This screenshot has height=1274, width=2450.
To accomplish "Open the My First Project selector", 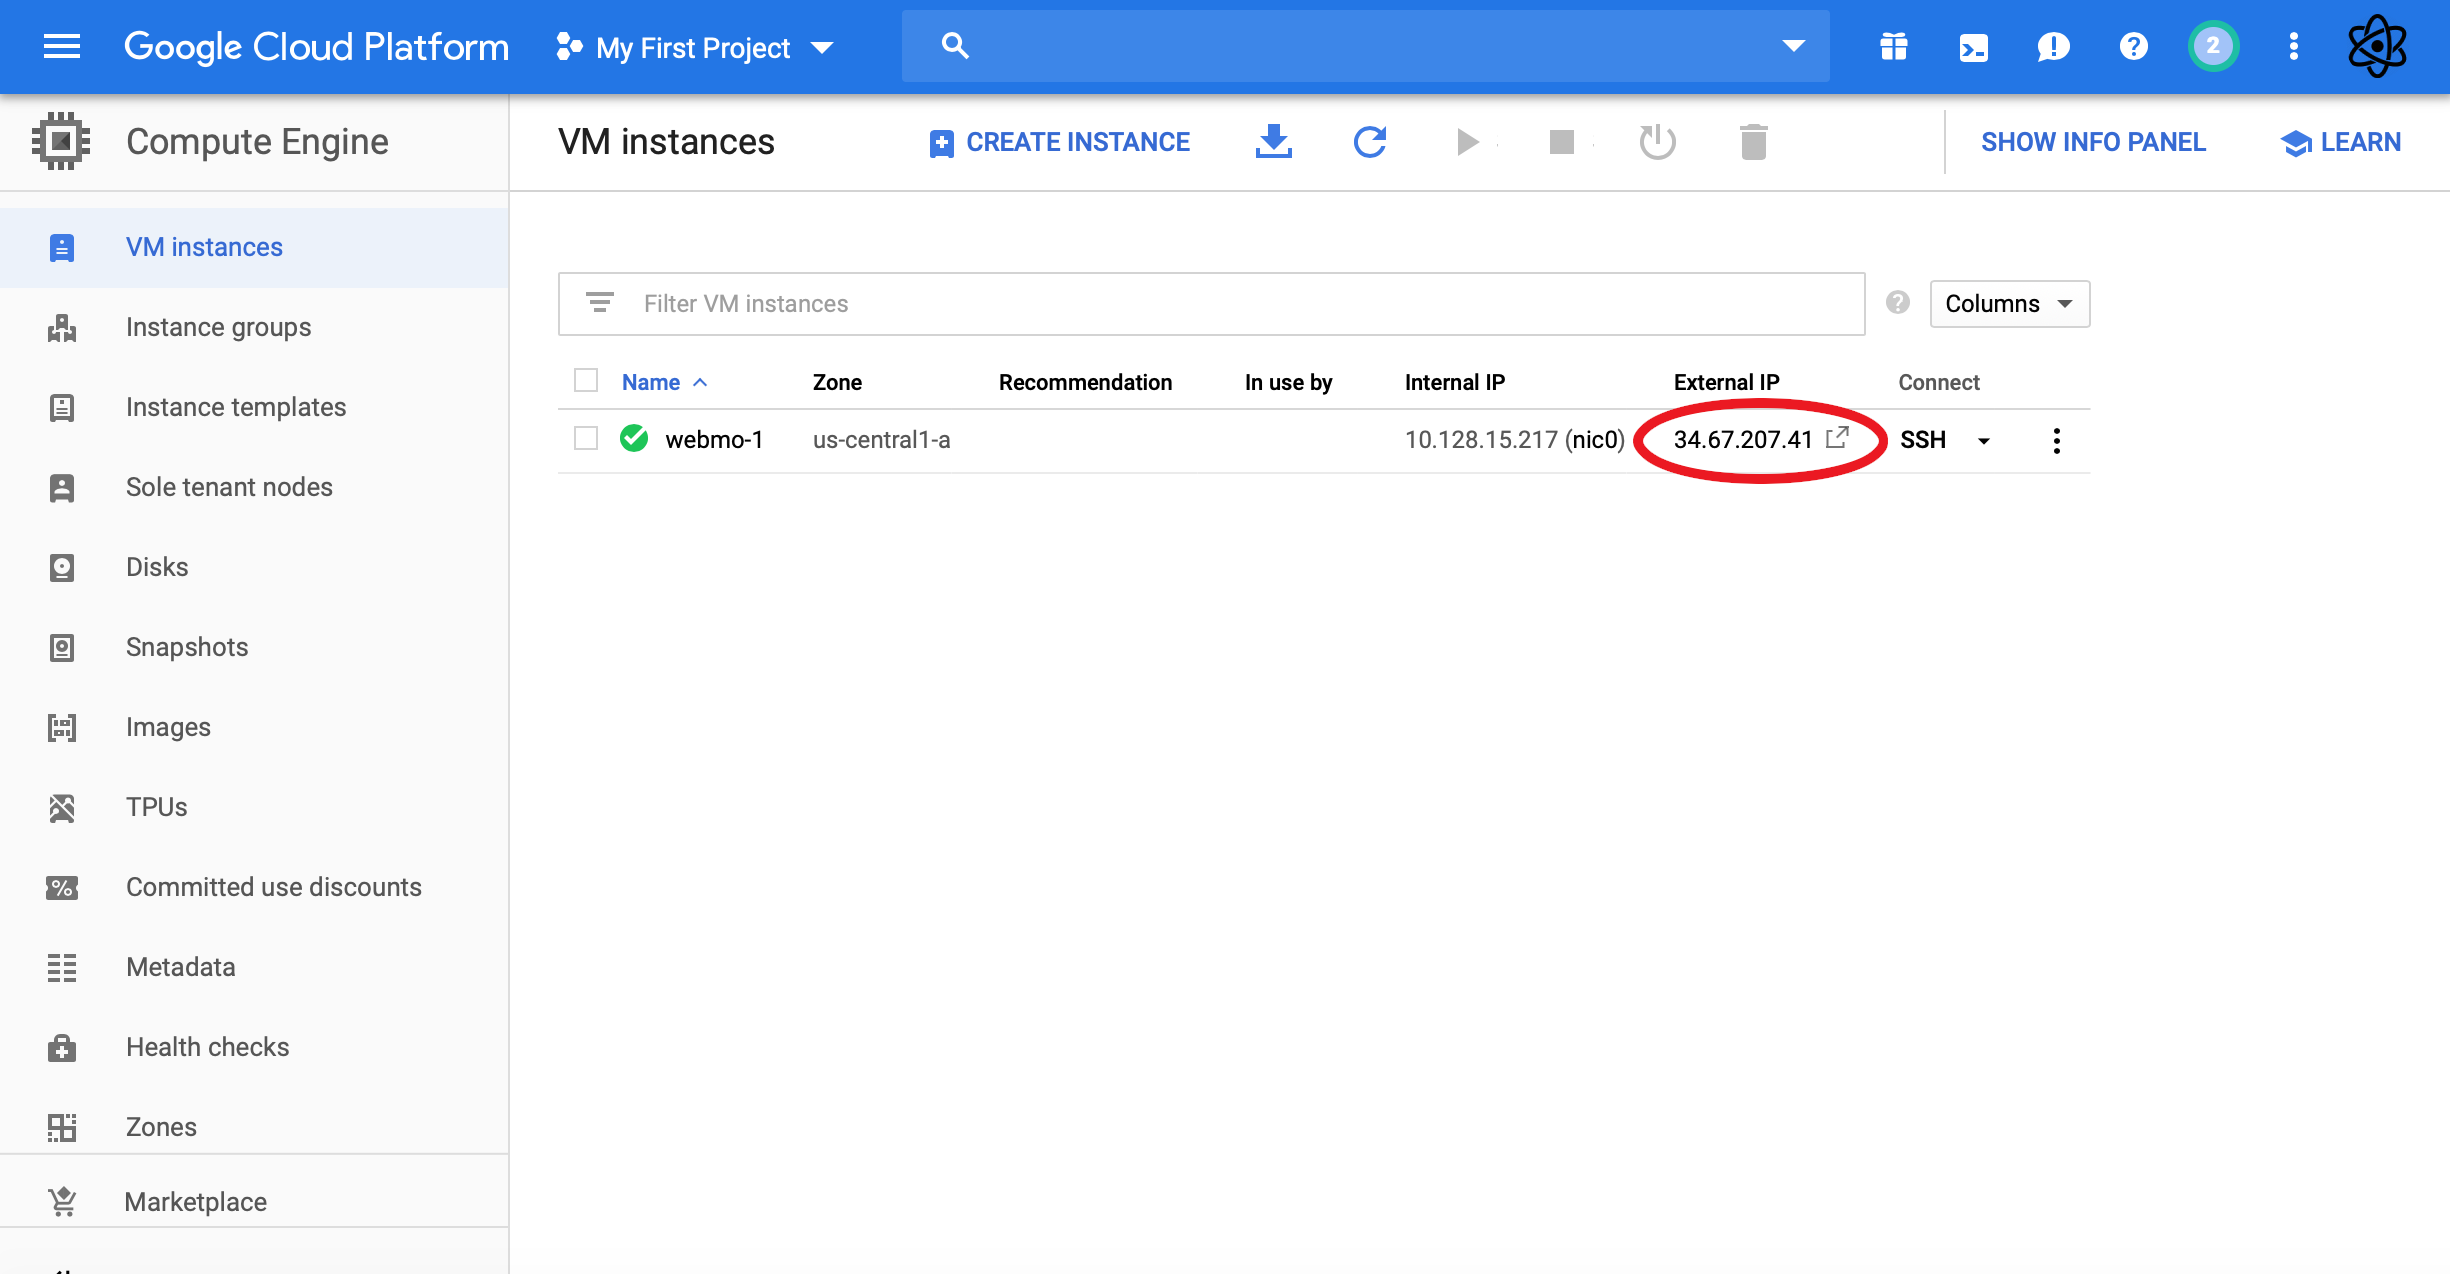I will (695, 47).
